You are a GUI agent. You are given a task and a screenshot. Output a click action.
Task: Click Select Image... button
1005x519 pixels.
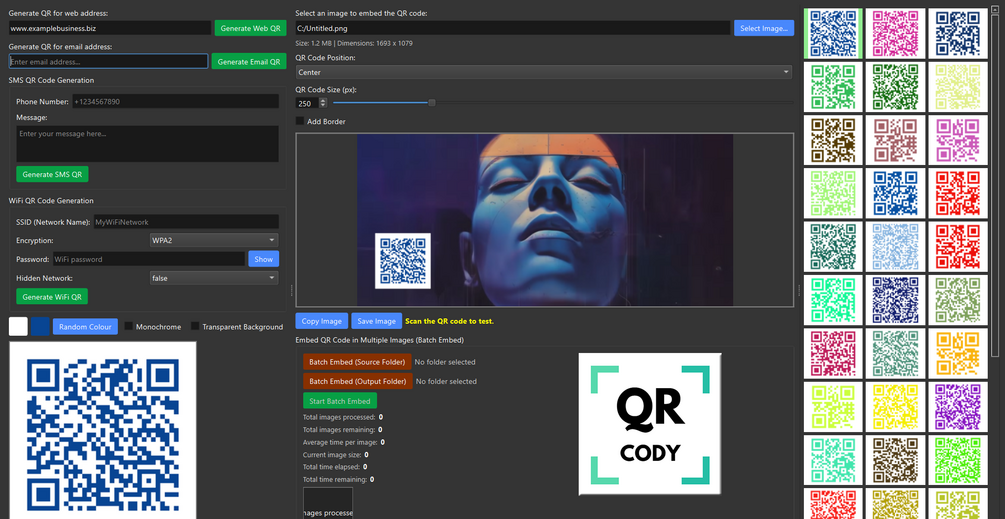[x=764, y=28]
